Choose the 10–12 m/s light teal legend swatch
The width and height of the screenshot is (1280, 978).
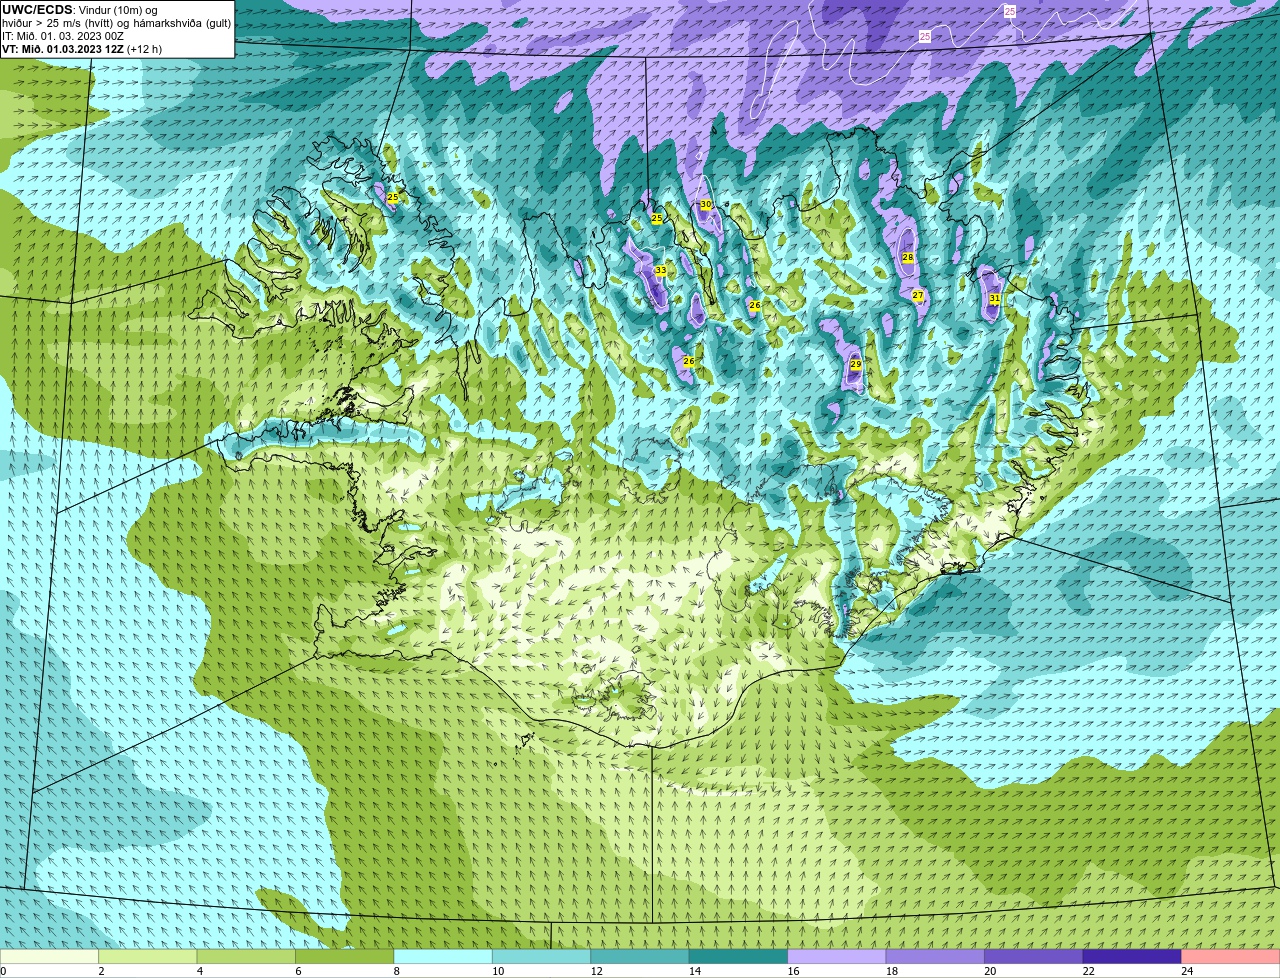tap(542, 956)
